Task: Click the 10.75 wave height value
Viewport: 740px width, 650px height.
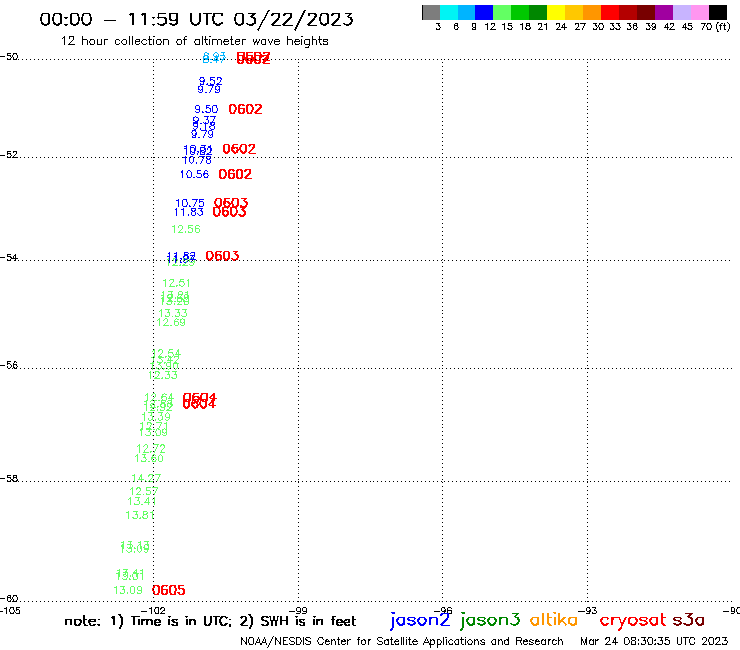Action: pos(190,203)
